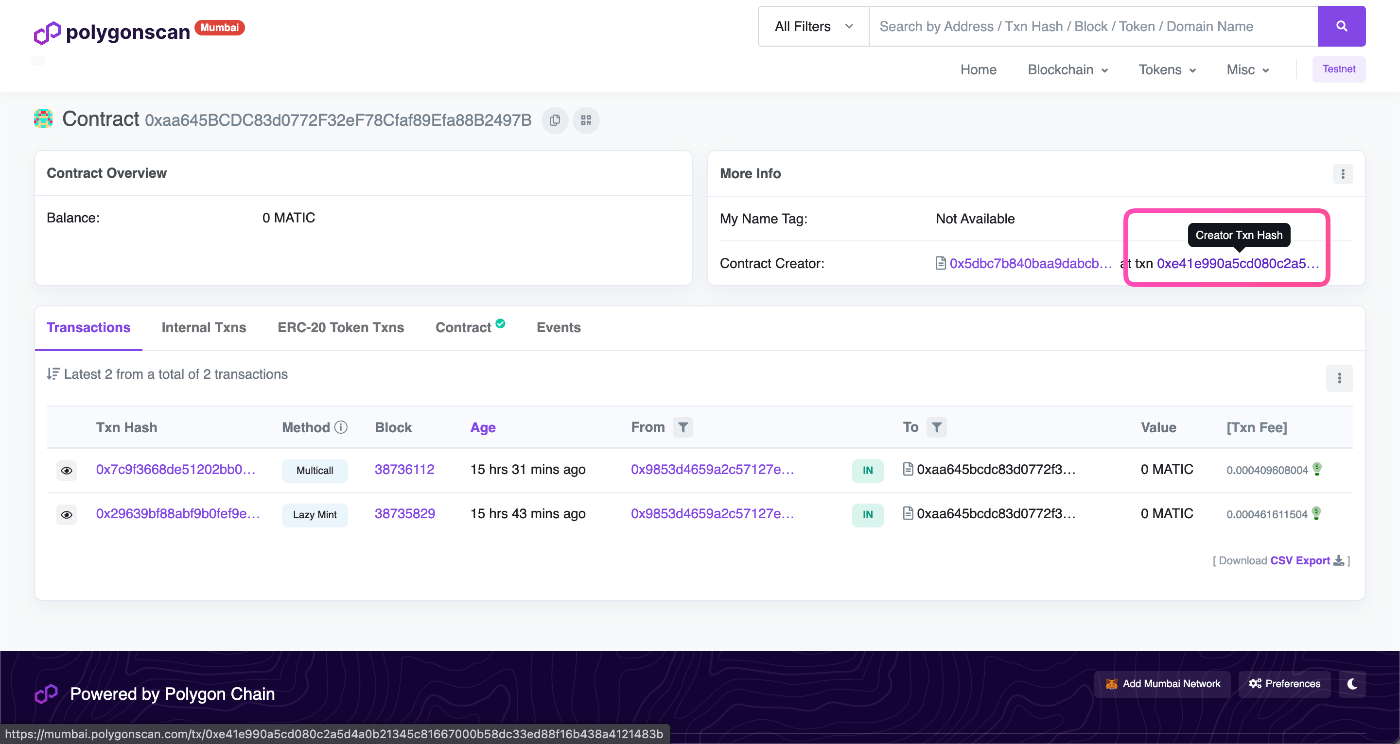Go to the Home page
Screen dimensions: 1400x744
click(x=978, y=70)
